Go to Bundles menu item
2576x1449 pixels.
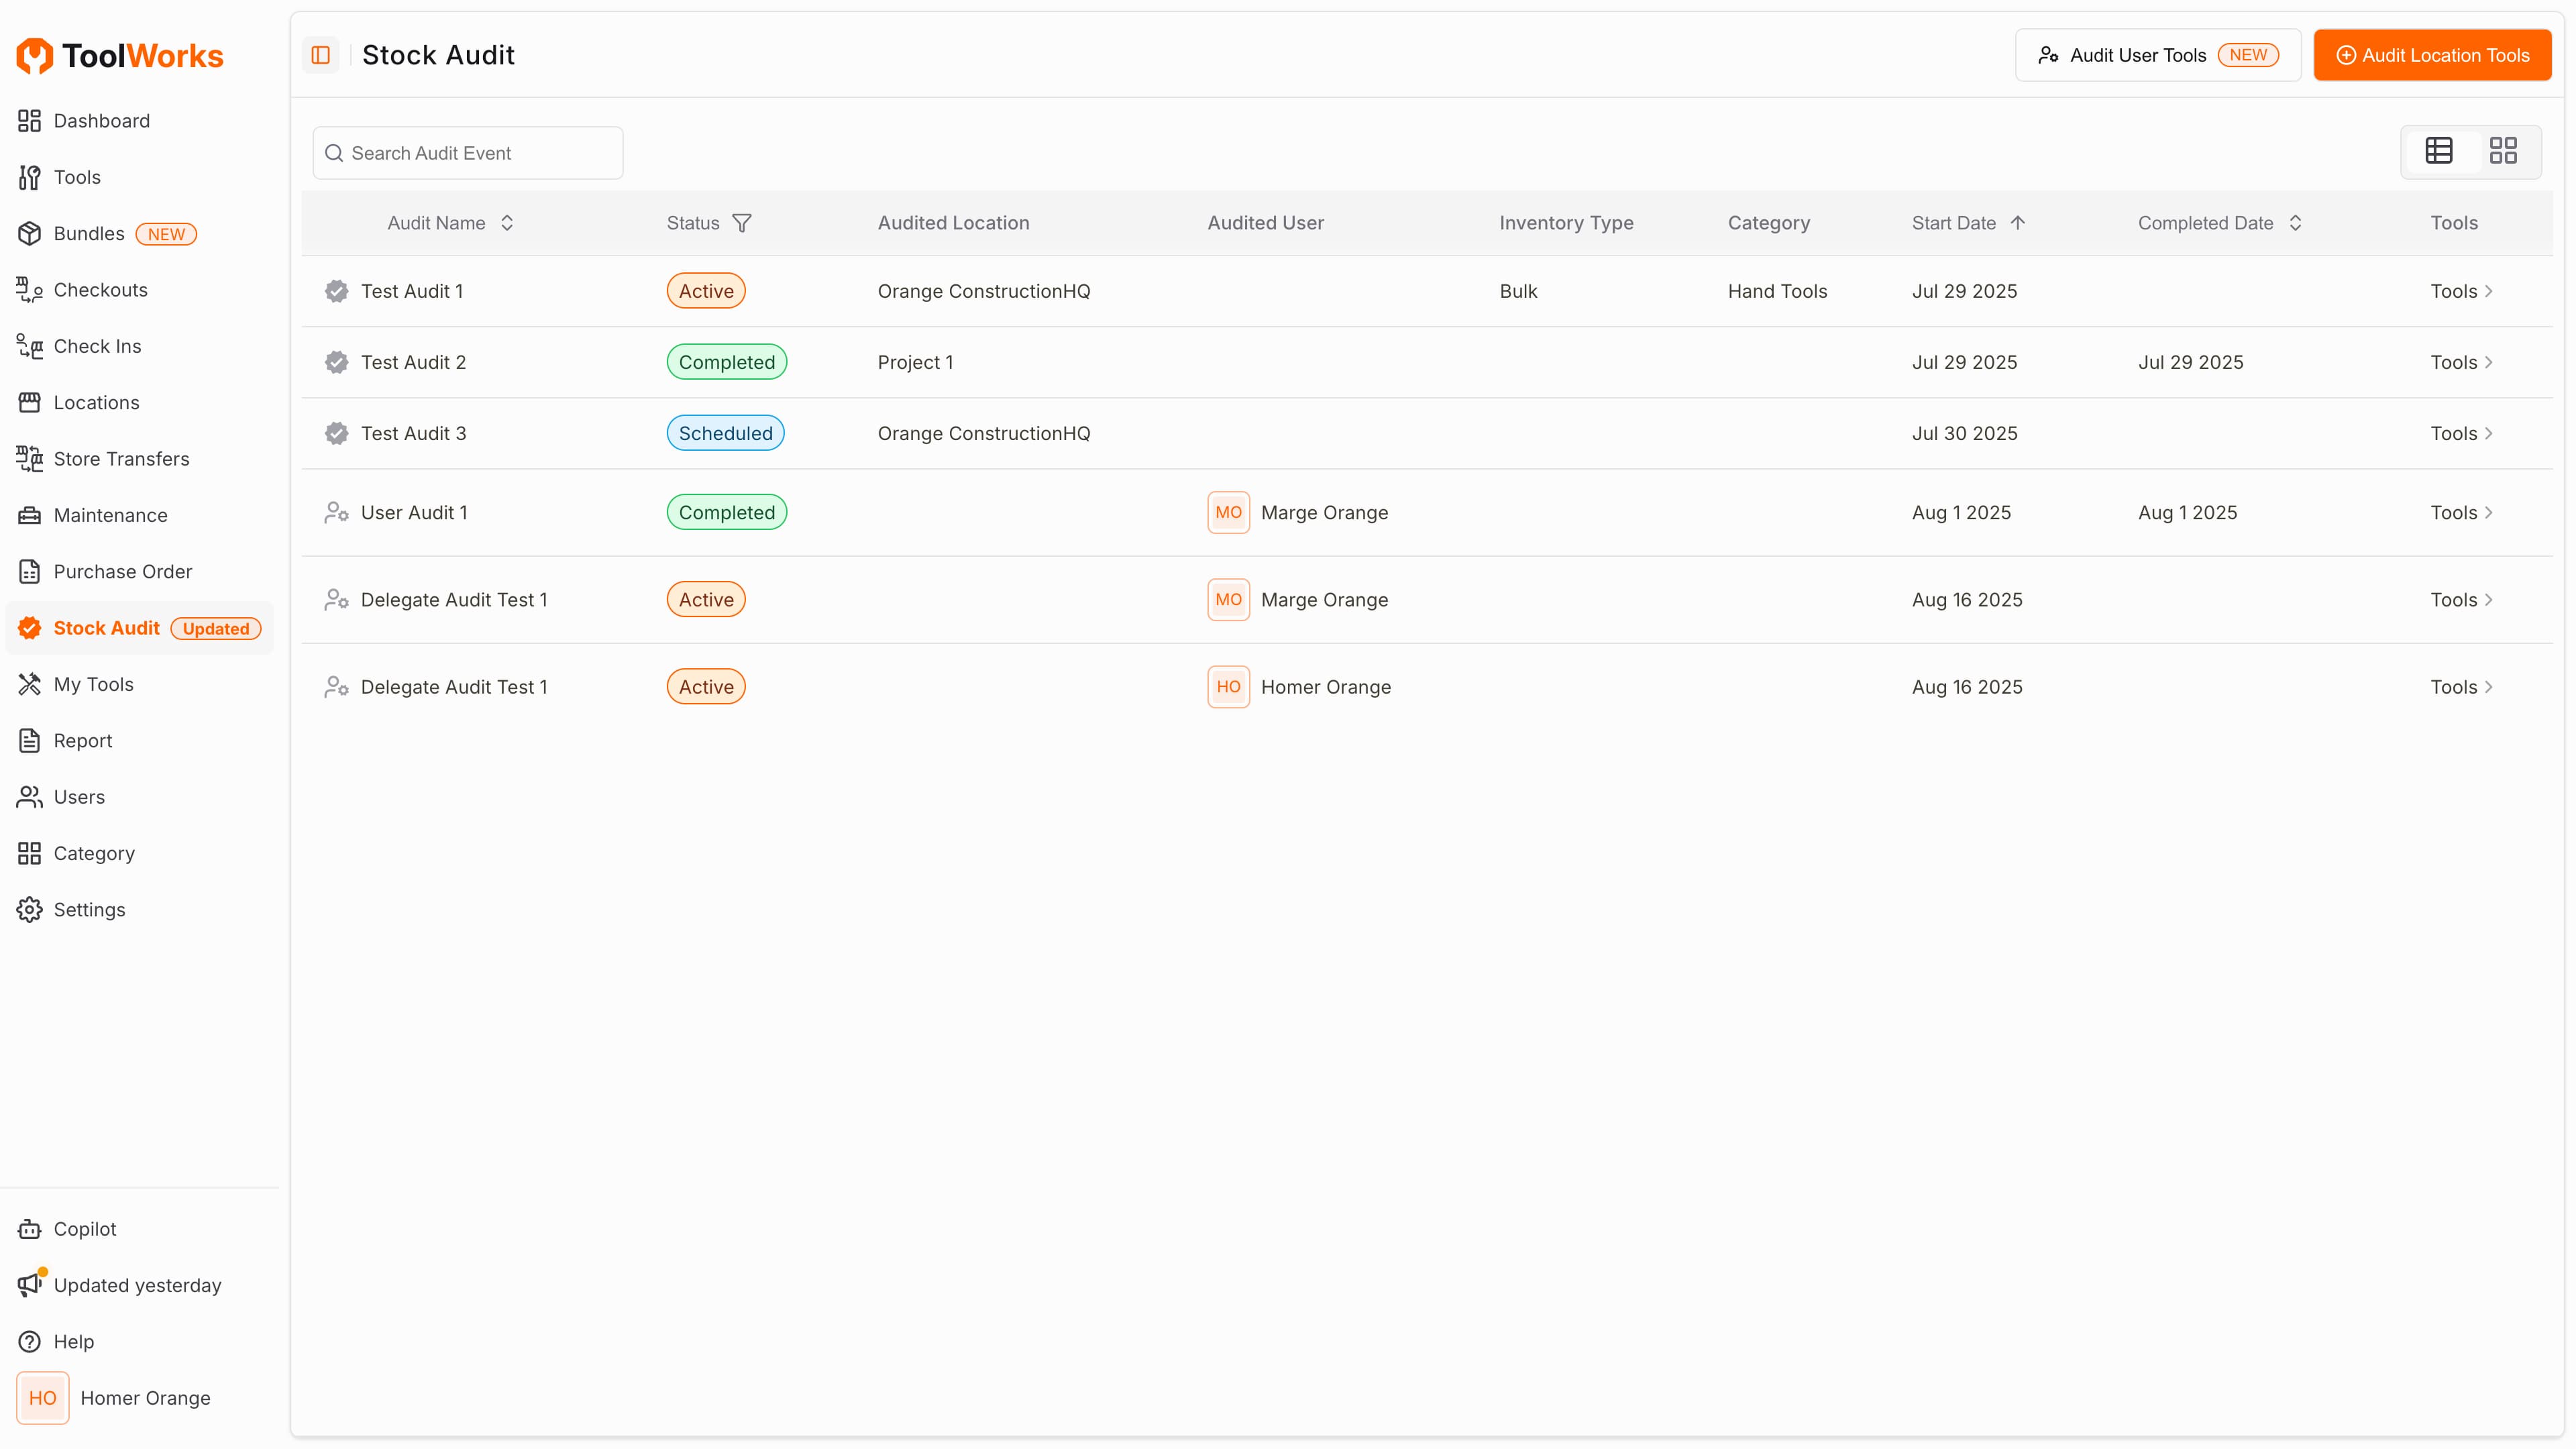point(88,233)
